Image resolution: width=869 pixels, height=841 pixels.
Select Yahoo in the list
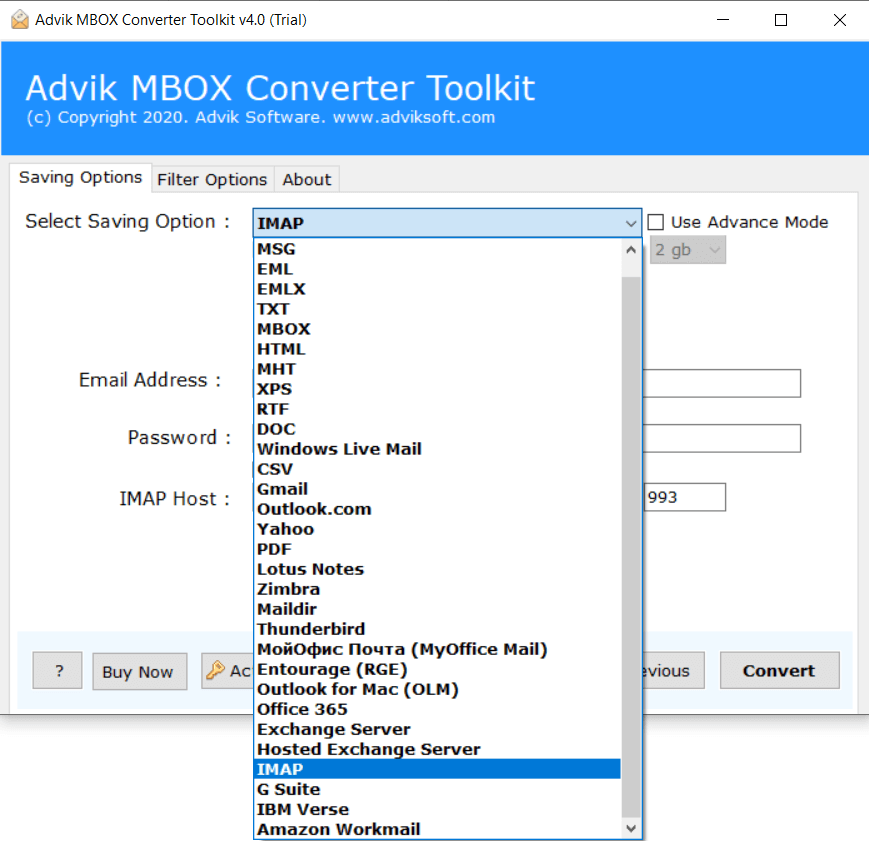click(438, 529)
